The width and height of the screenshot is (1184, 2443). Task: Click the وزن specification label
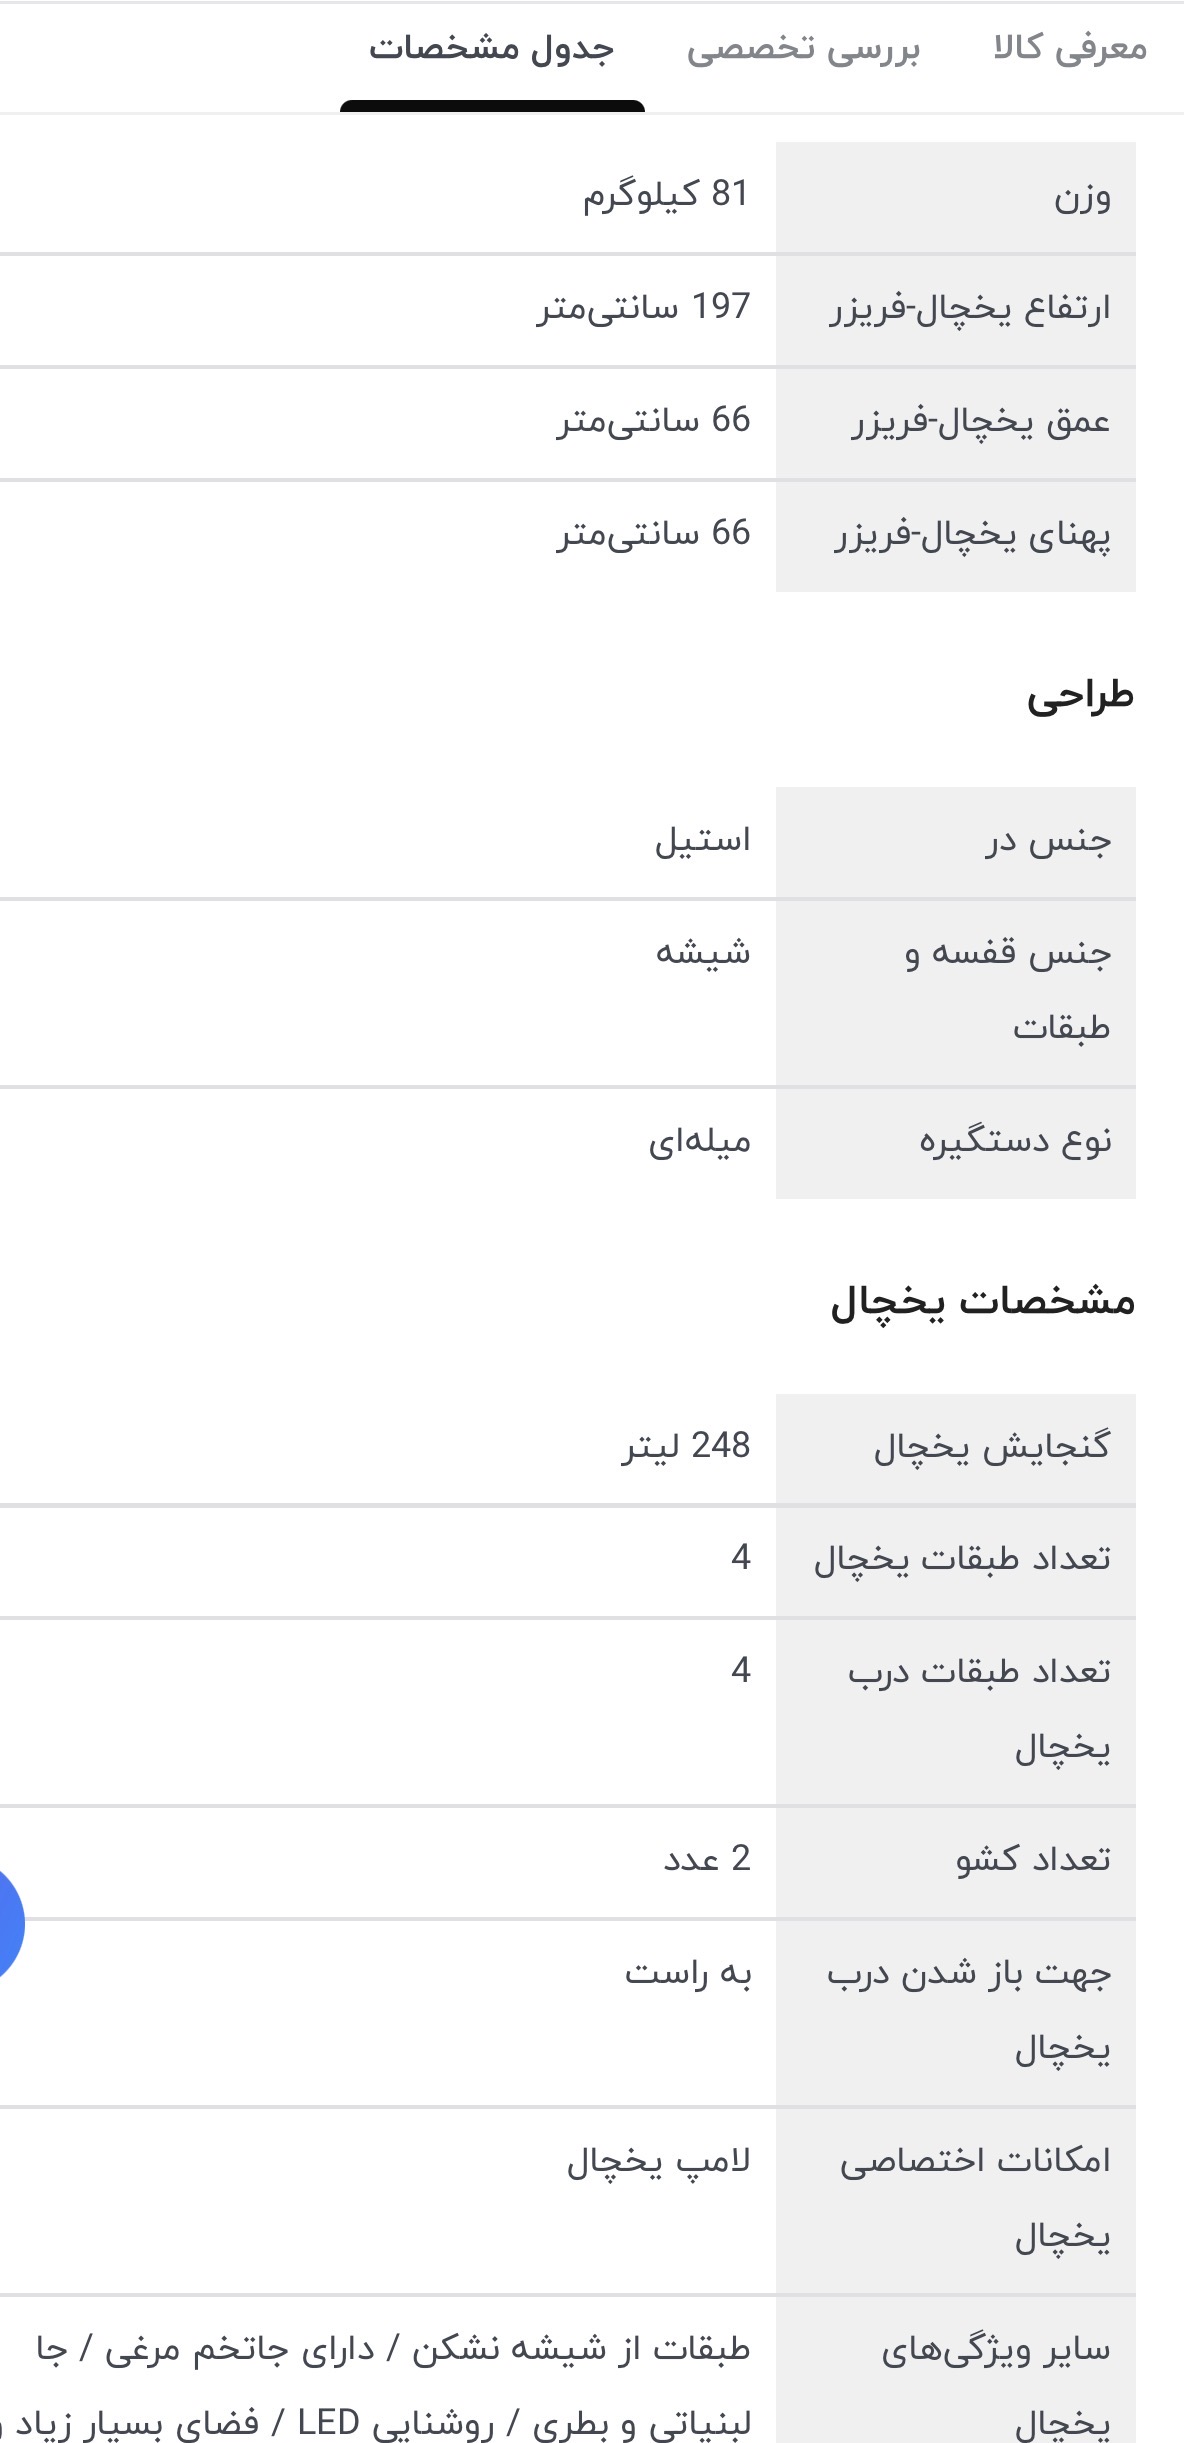click(1082, 197)
